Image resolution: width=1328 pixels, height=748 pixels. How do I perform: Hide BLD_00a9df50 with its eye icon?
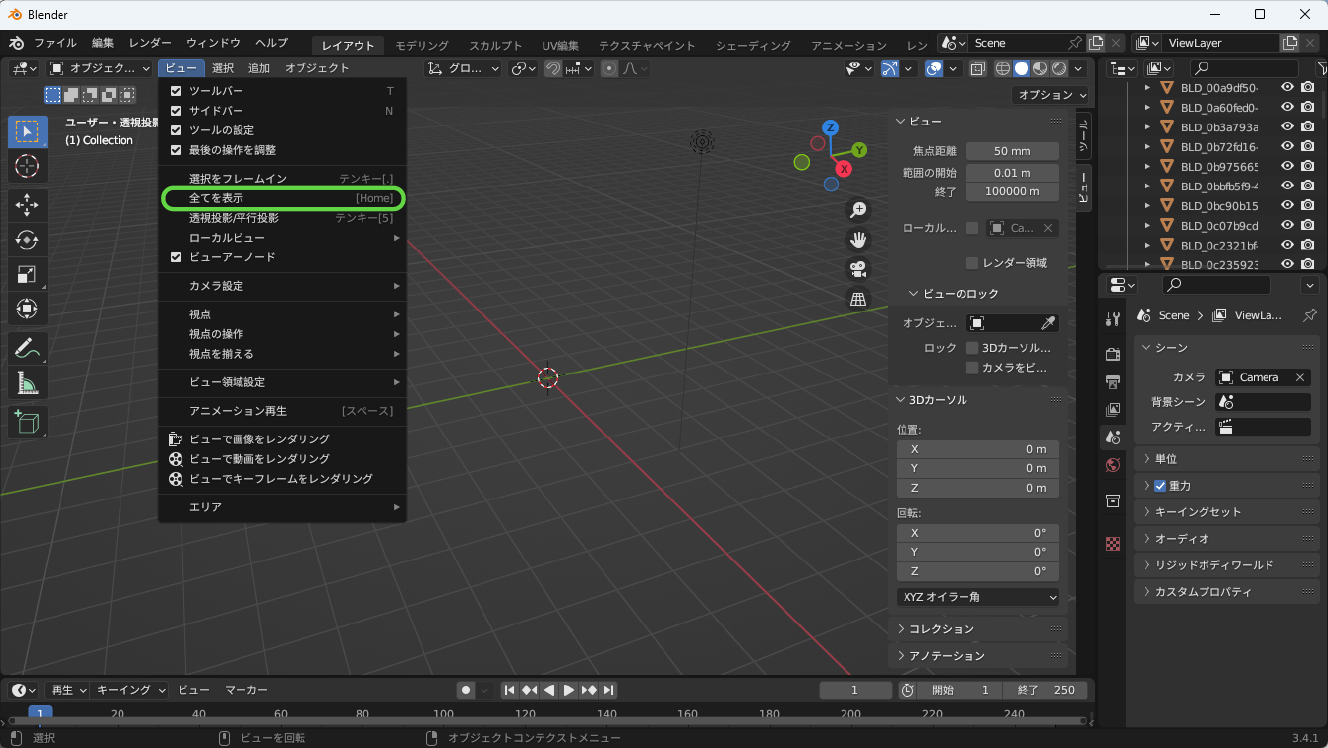1287,87
